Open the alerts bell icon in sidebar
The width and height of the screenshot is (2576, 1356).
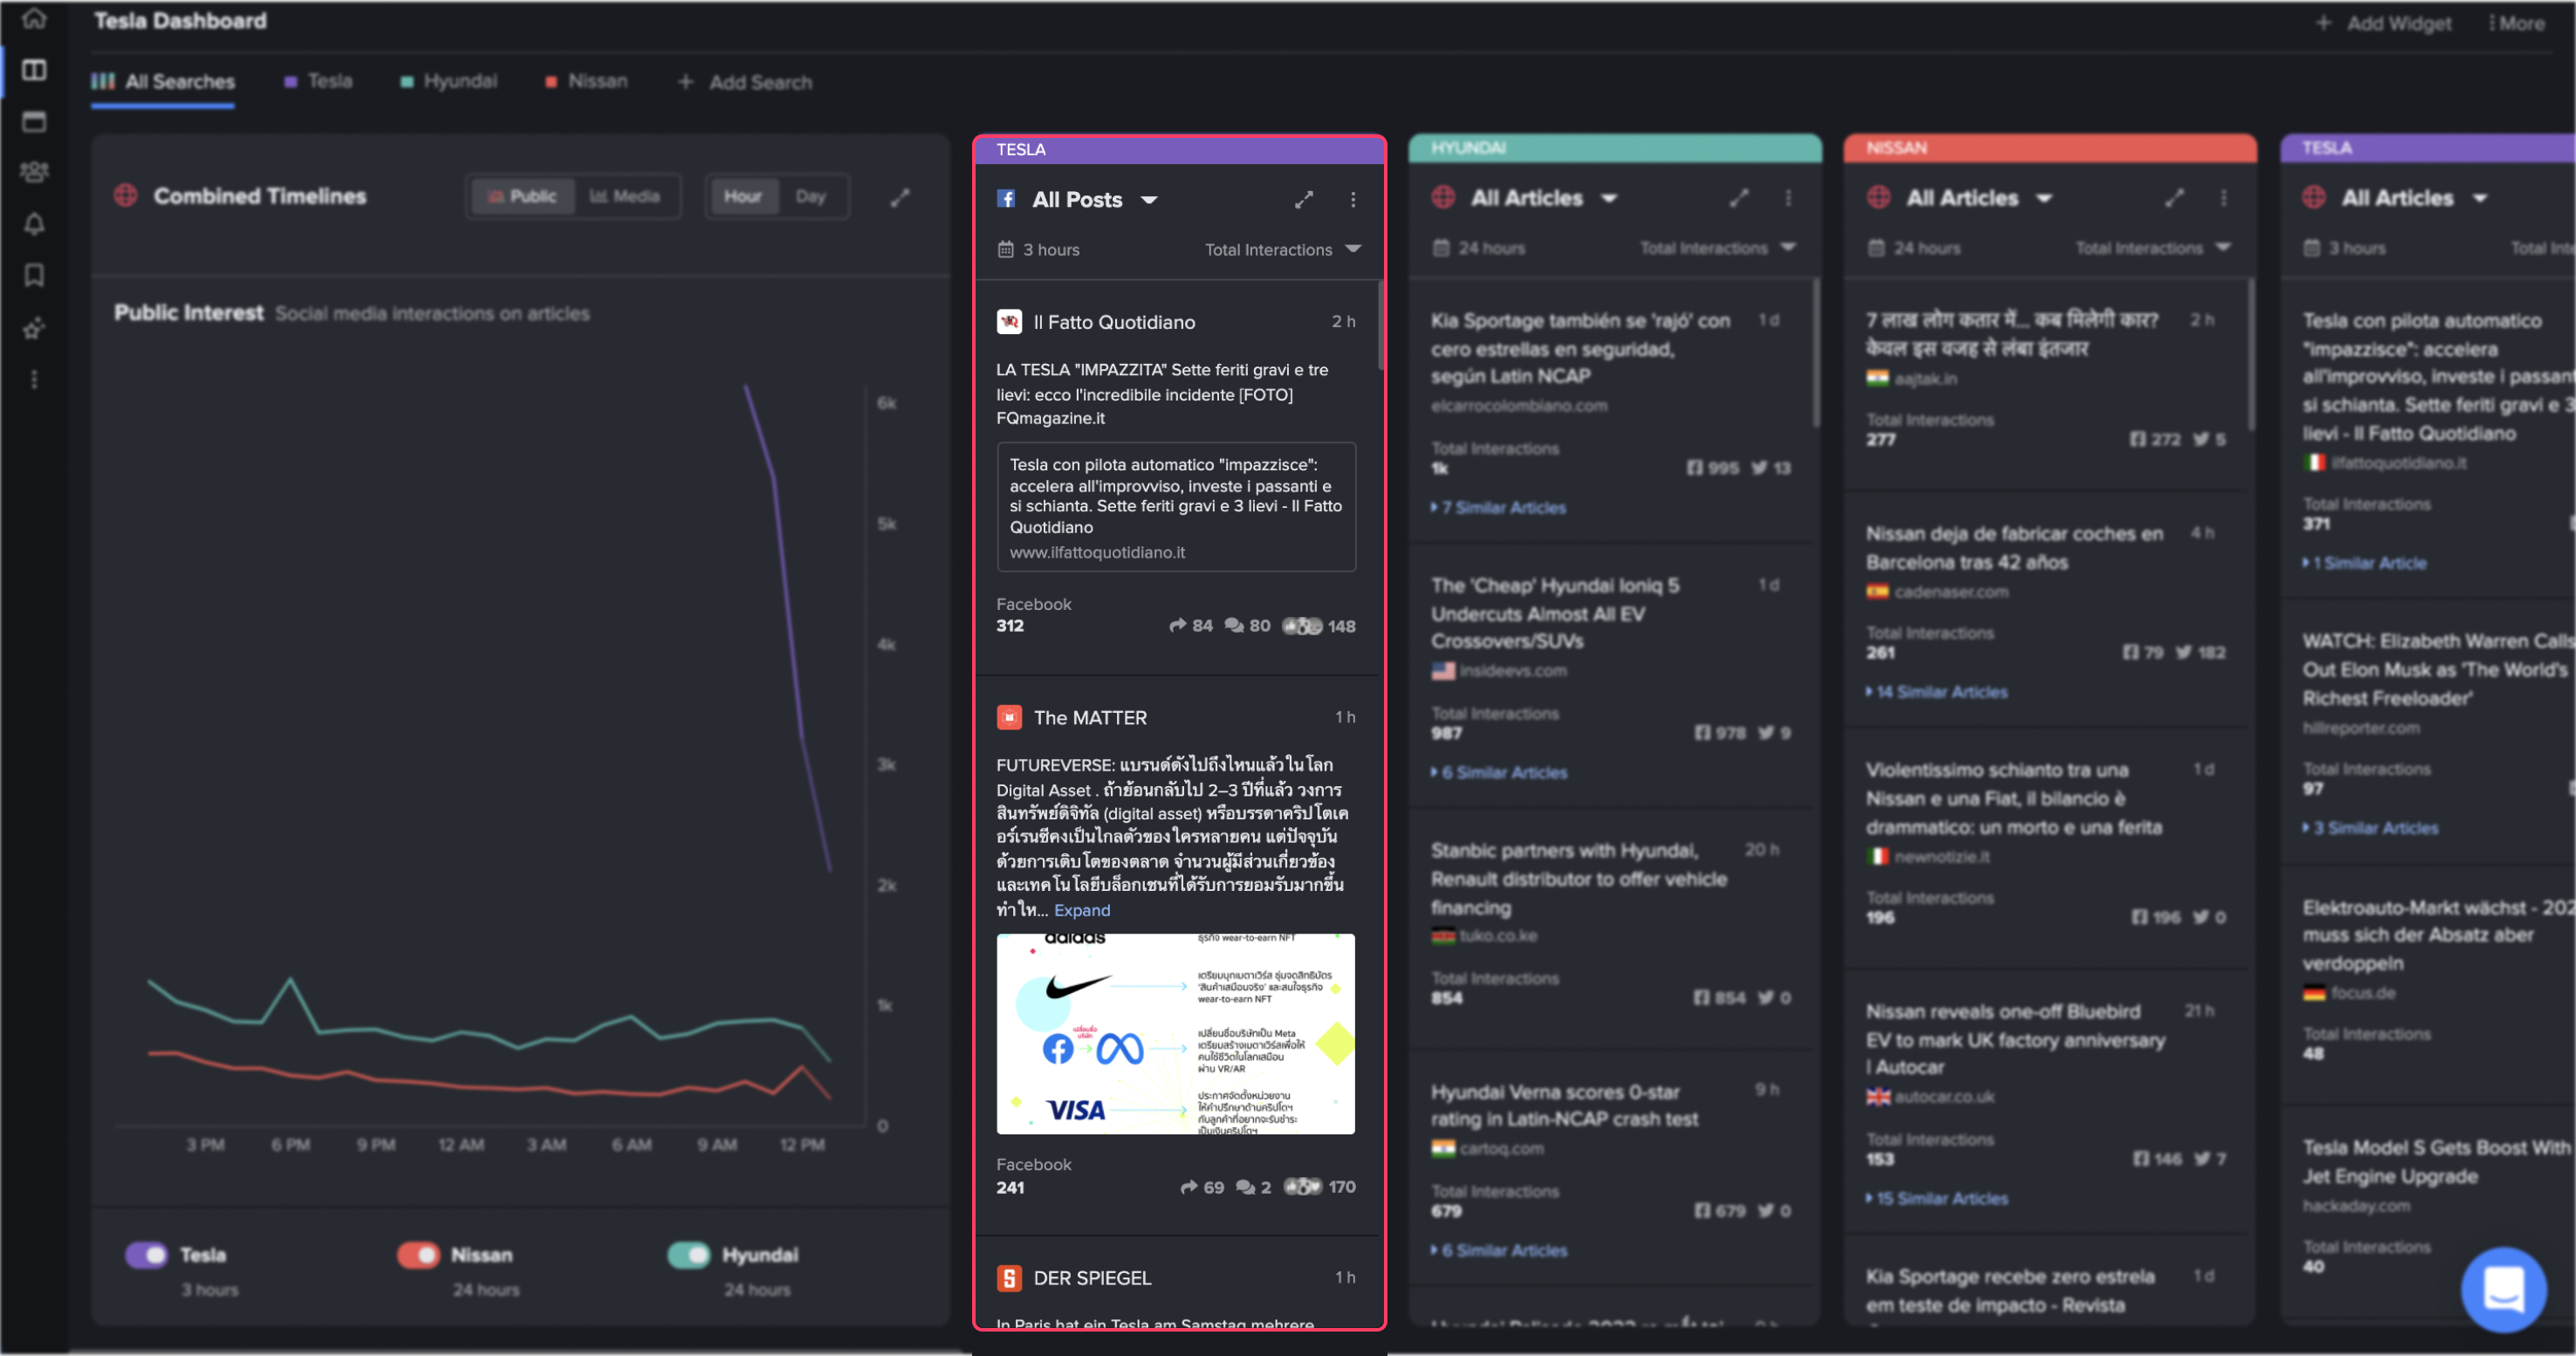[x=34, y=224]
